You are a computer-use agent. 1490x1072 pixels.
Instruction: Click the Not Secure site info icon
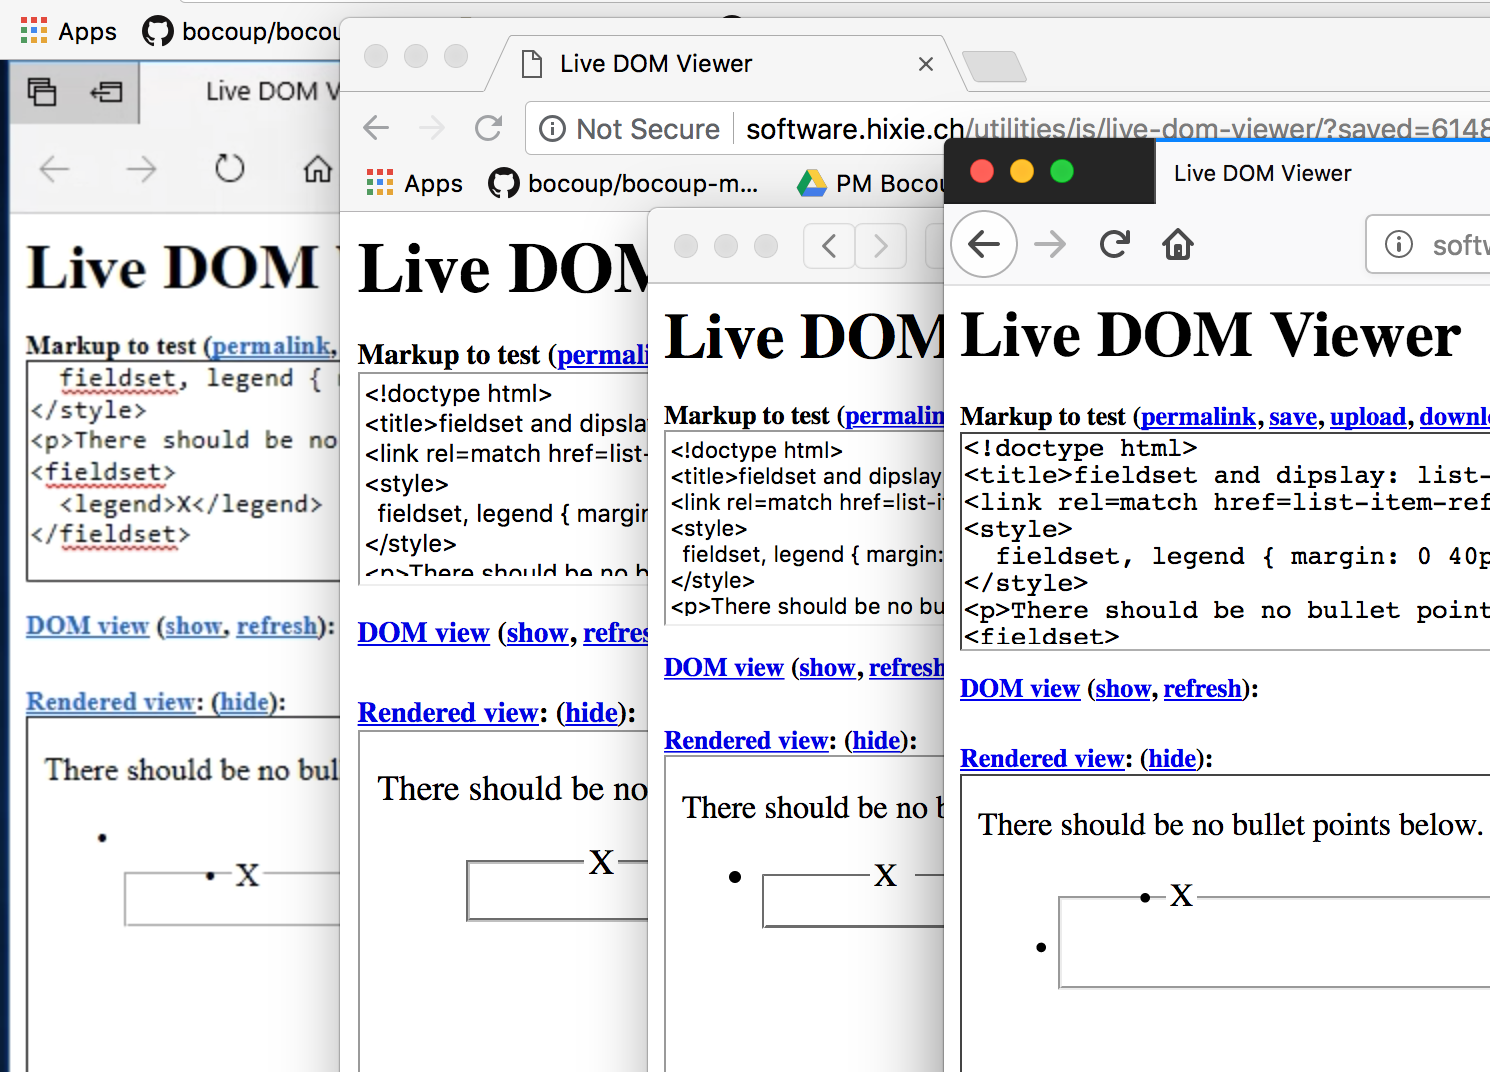point(552,128)
